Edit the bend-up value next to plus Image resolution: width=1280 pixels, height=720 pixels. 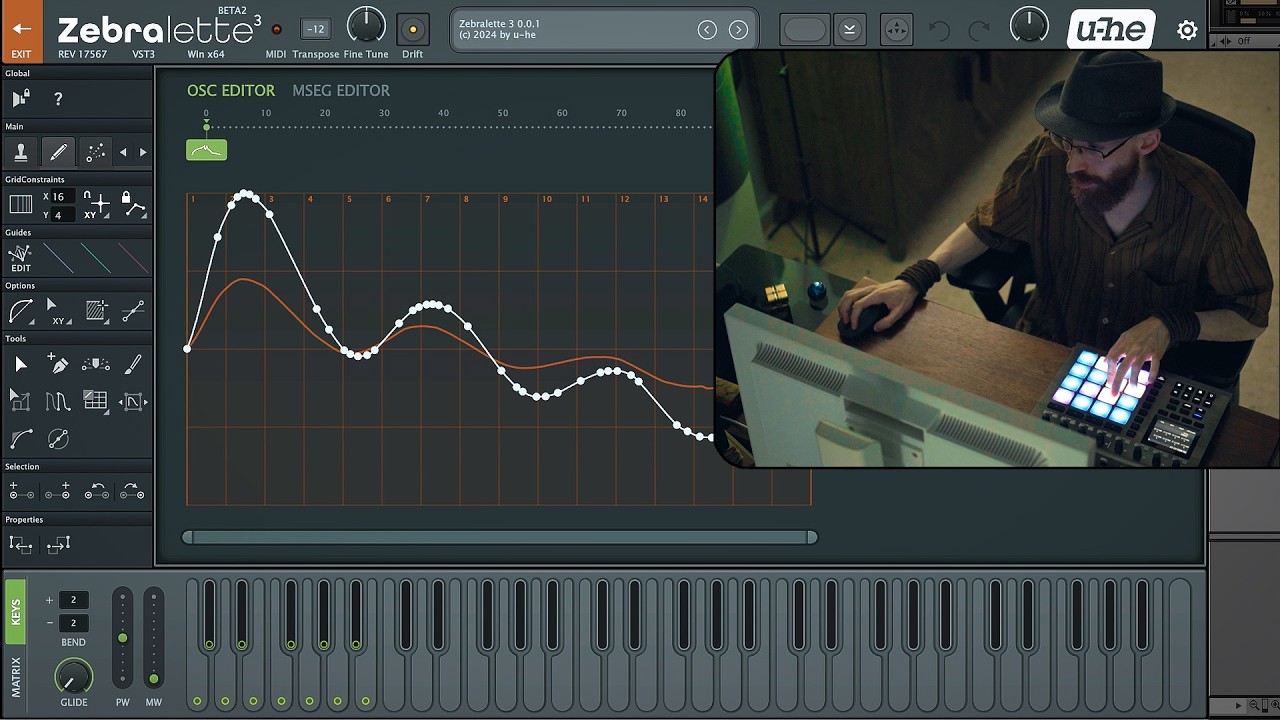click(x=73, y=600)
